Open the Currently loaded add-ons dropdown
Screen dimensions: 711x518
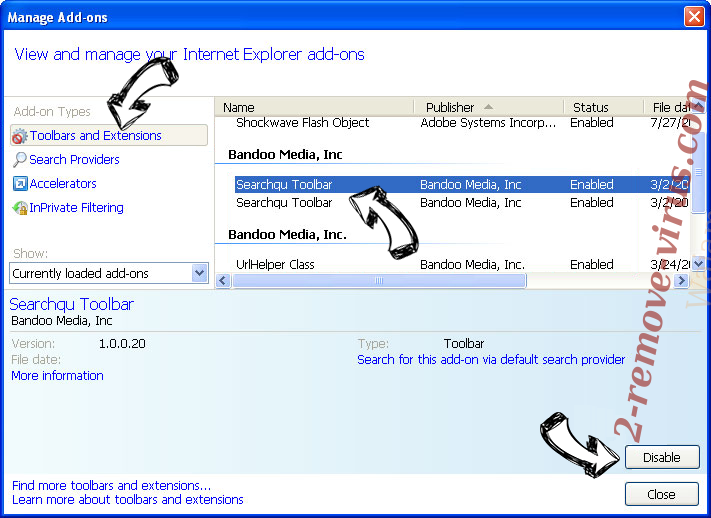point(109,273)
